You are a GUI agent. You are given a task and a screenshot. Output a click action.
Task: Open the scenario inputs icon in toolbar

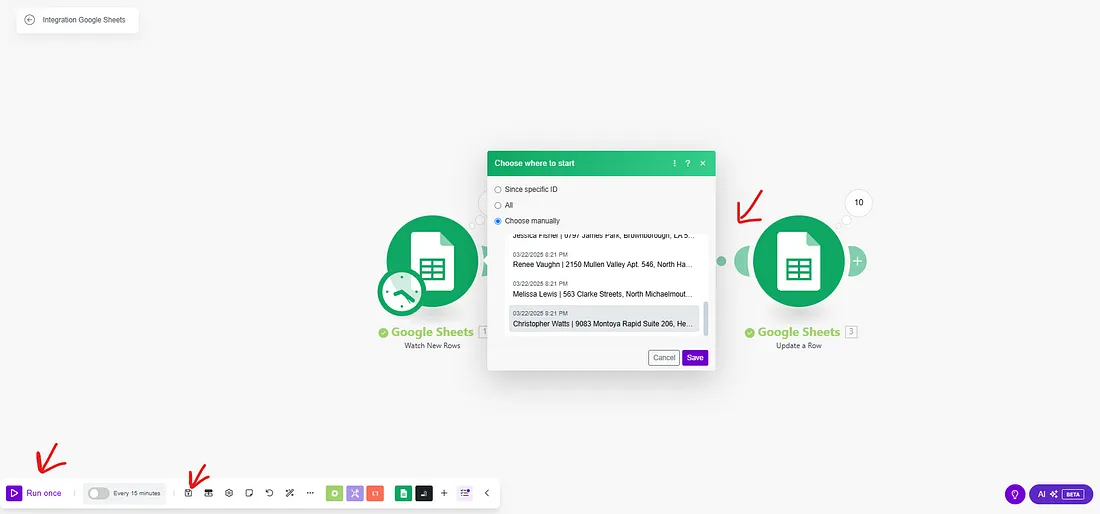pos(208,493)
